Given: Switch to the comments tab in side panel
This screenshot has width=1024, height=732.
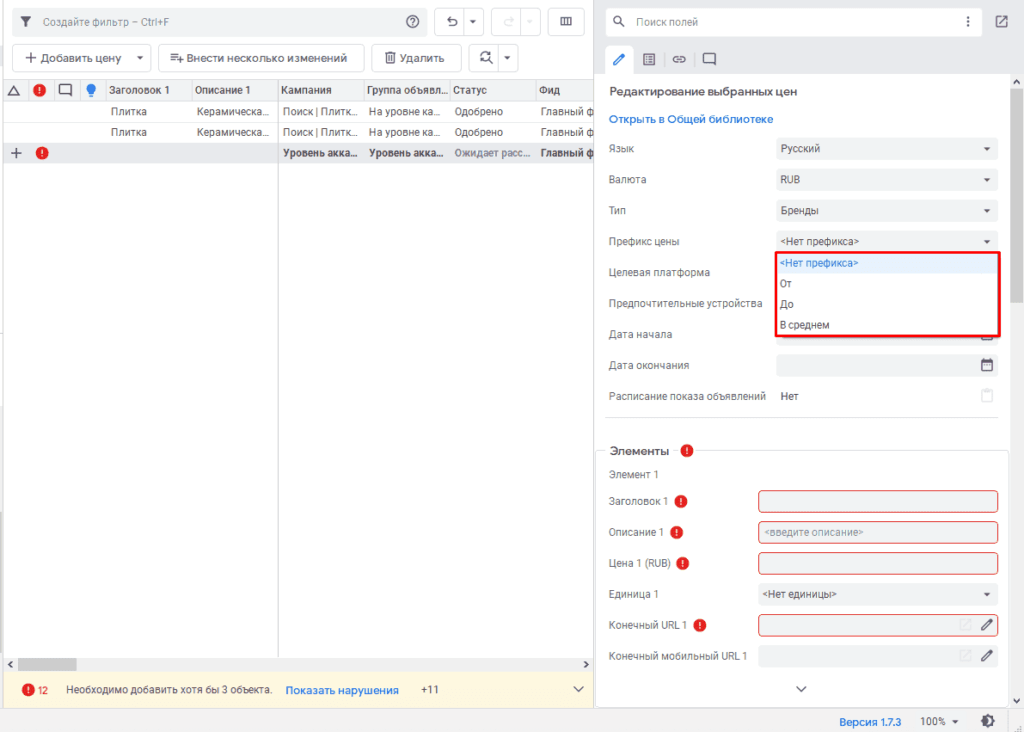Looking at the screenshot, I should pyautogui.click(x=709, y=59).
